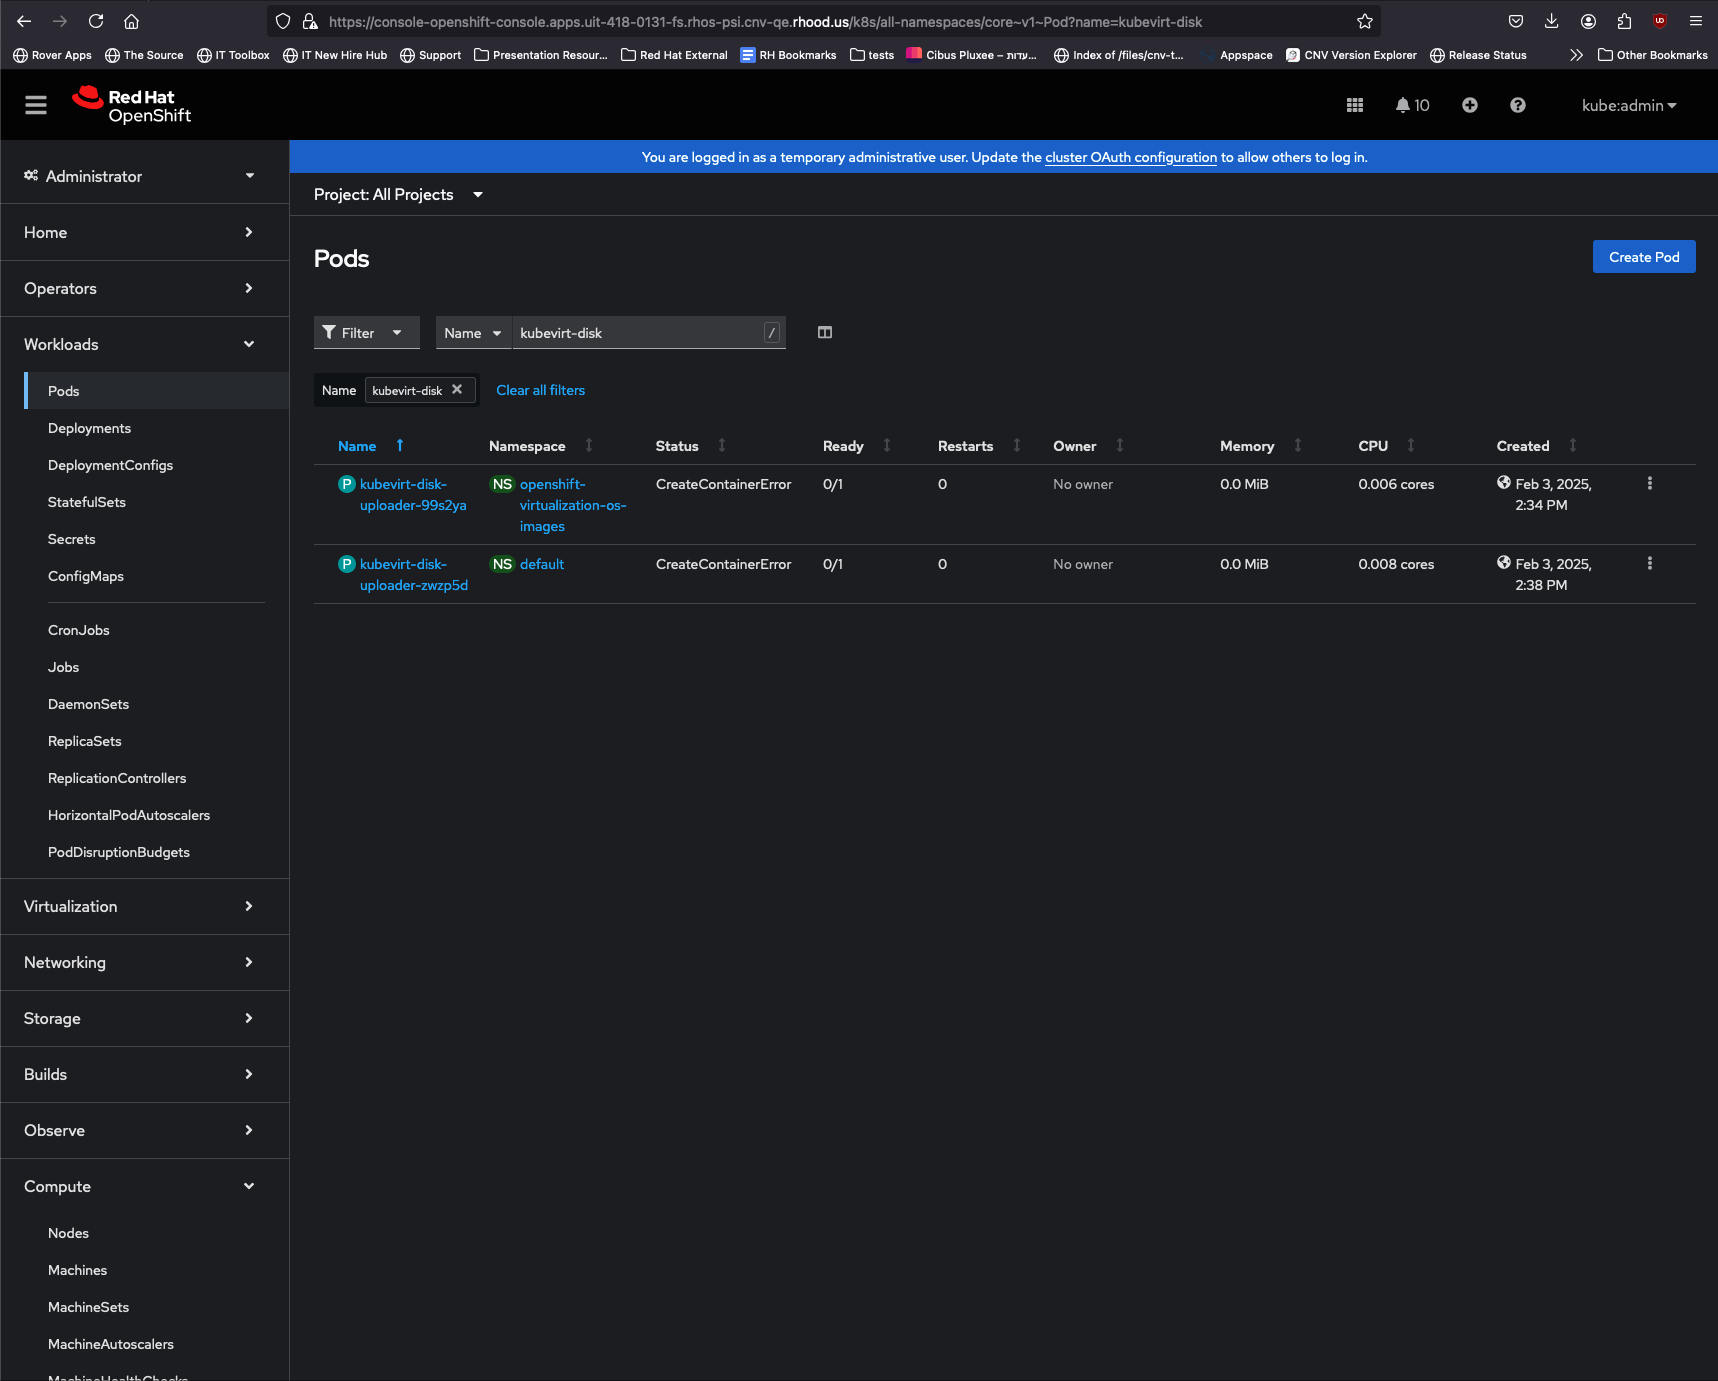Image resolution: width=1718 pixels, height=1381 pixels.
Task: Click the Create Pod button
Action: pyautogui.click(x=1643, y=257)
